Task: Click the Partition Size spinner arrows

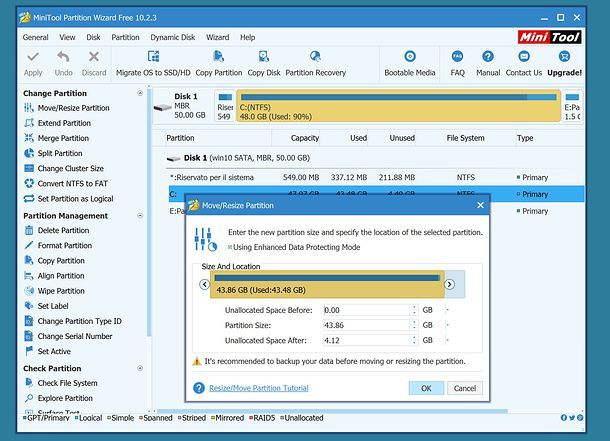Action: tap(414, 325)
